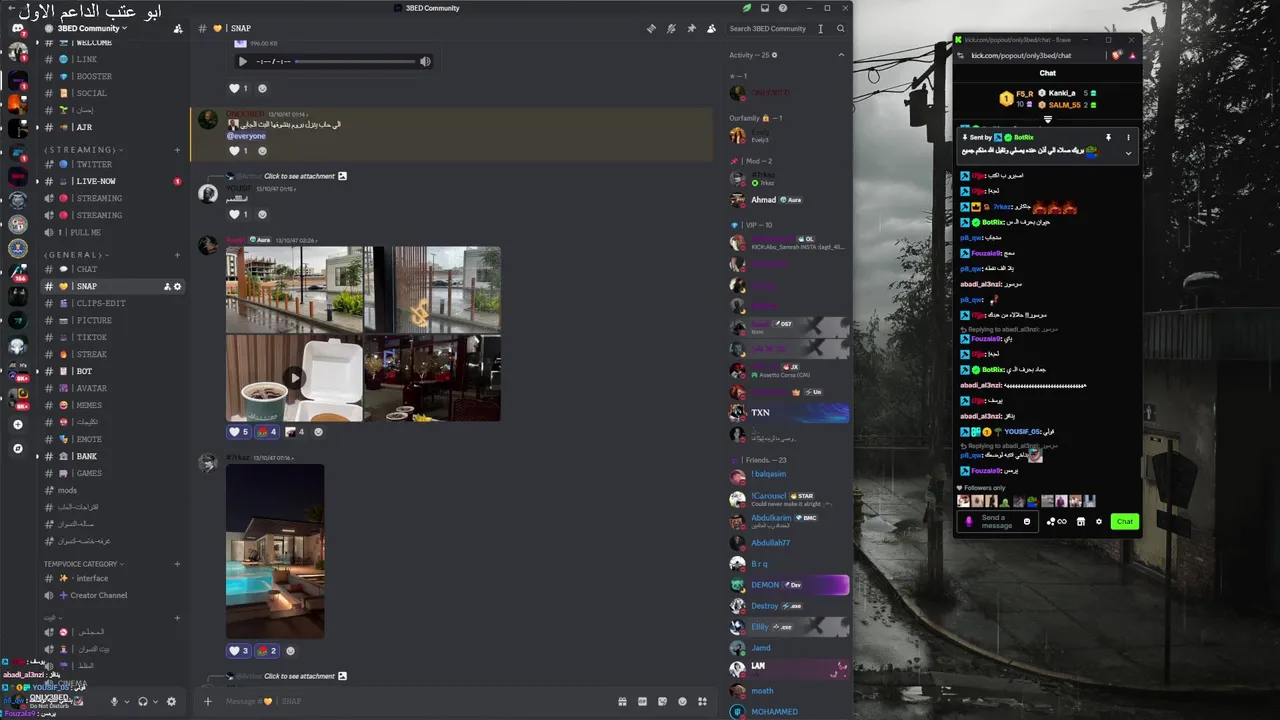Open the GIF picker in message bar
This screenshot has width=1280, height=720.
(642, 701)
